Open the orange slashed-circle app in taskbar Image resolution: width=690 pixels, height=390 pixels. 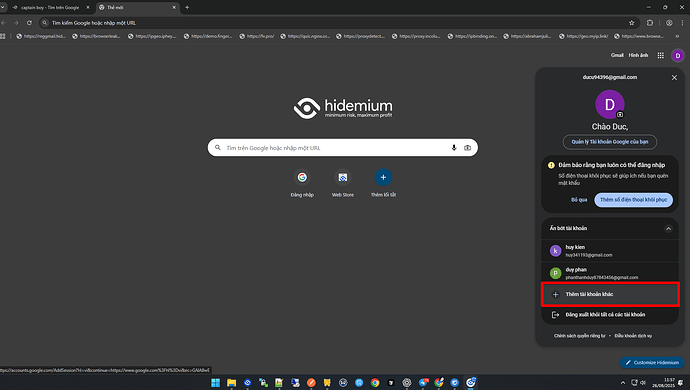[x=311, y=383]
